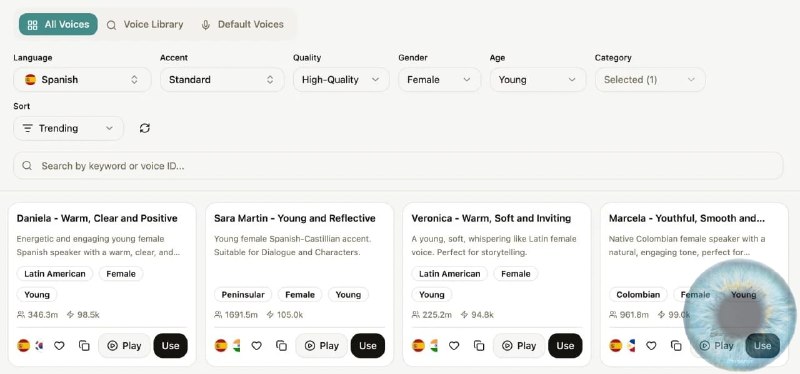Click the Spain flag on Daniela card
The width and height of the screenshot is (800, 374).
click(23, 346)
